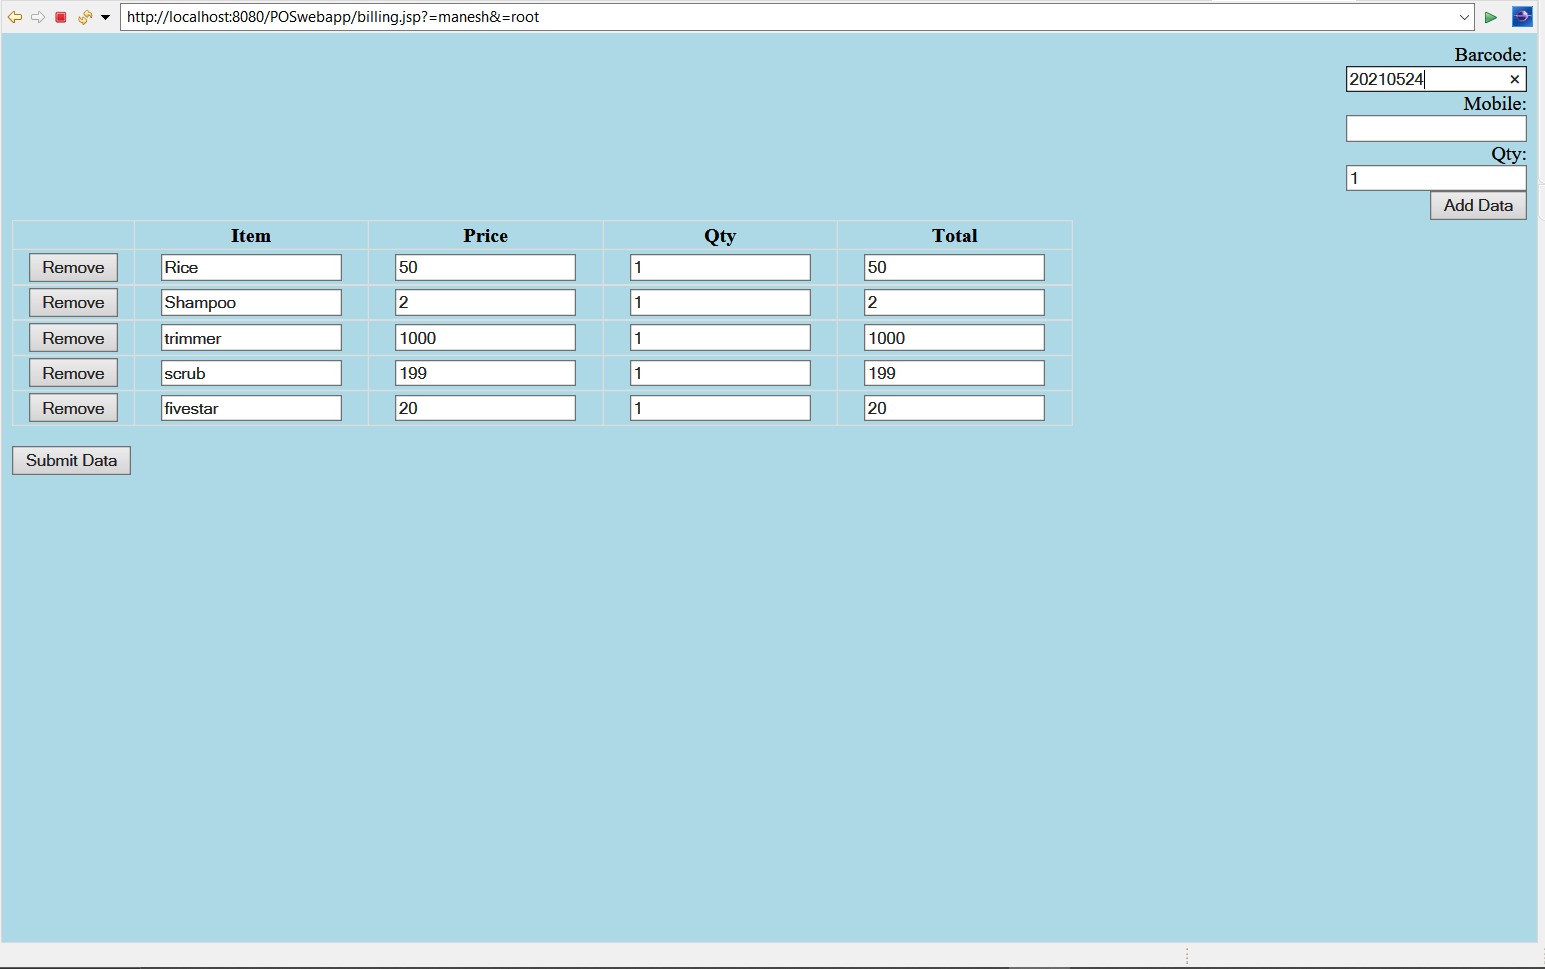This screenshot has height=969, width=1545.
Task: Refresh the billing page using the refresh icon
Action: click(84, 16)
